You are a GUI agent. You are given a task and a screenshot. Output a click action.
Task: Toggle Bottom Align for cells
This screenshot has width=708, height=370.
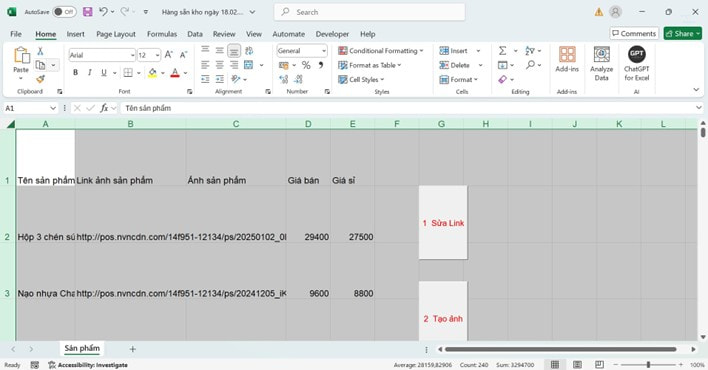(x=234, y=51)
